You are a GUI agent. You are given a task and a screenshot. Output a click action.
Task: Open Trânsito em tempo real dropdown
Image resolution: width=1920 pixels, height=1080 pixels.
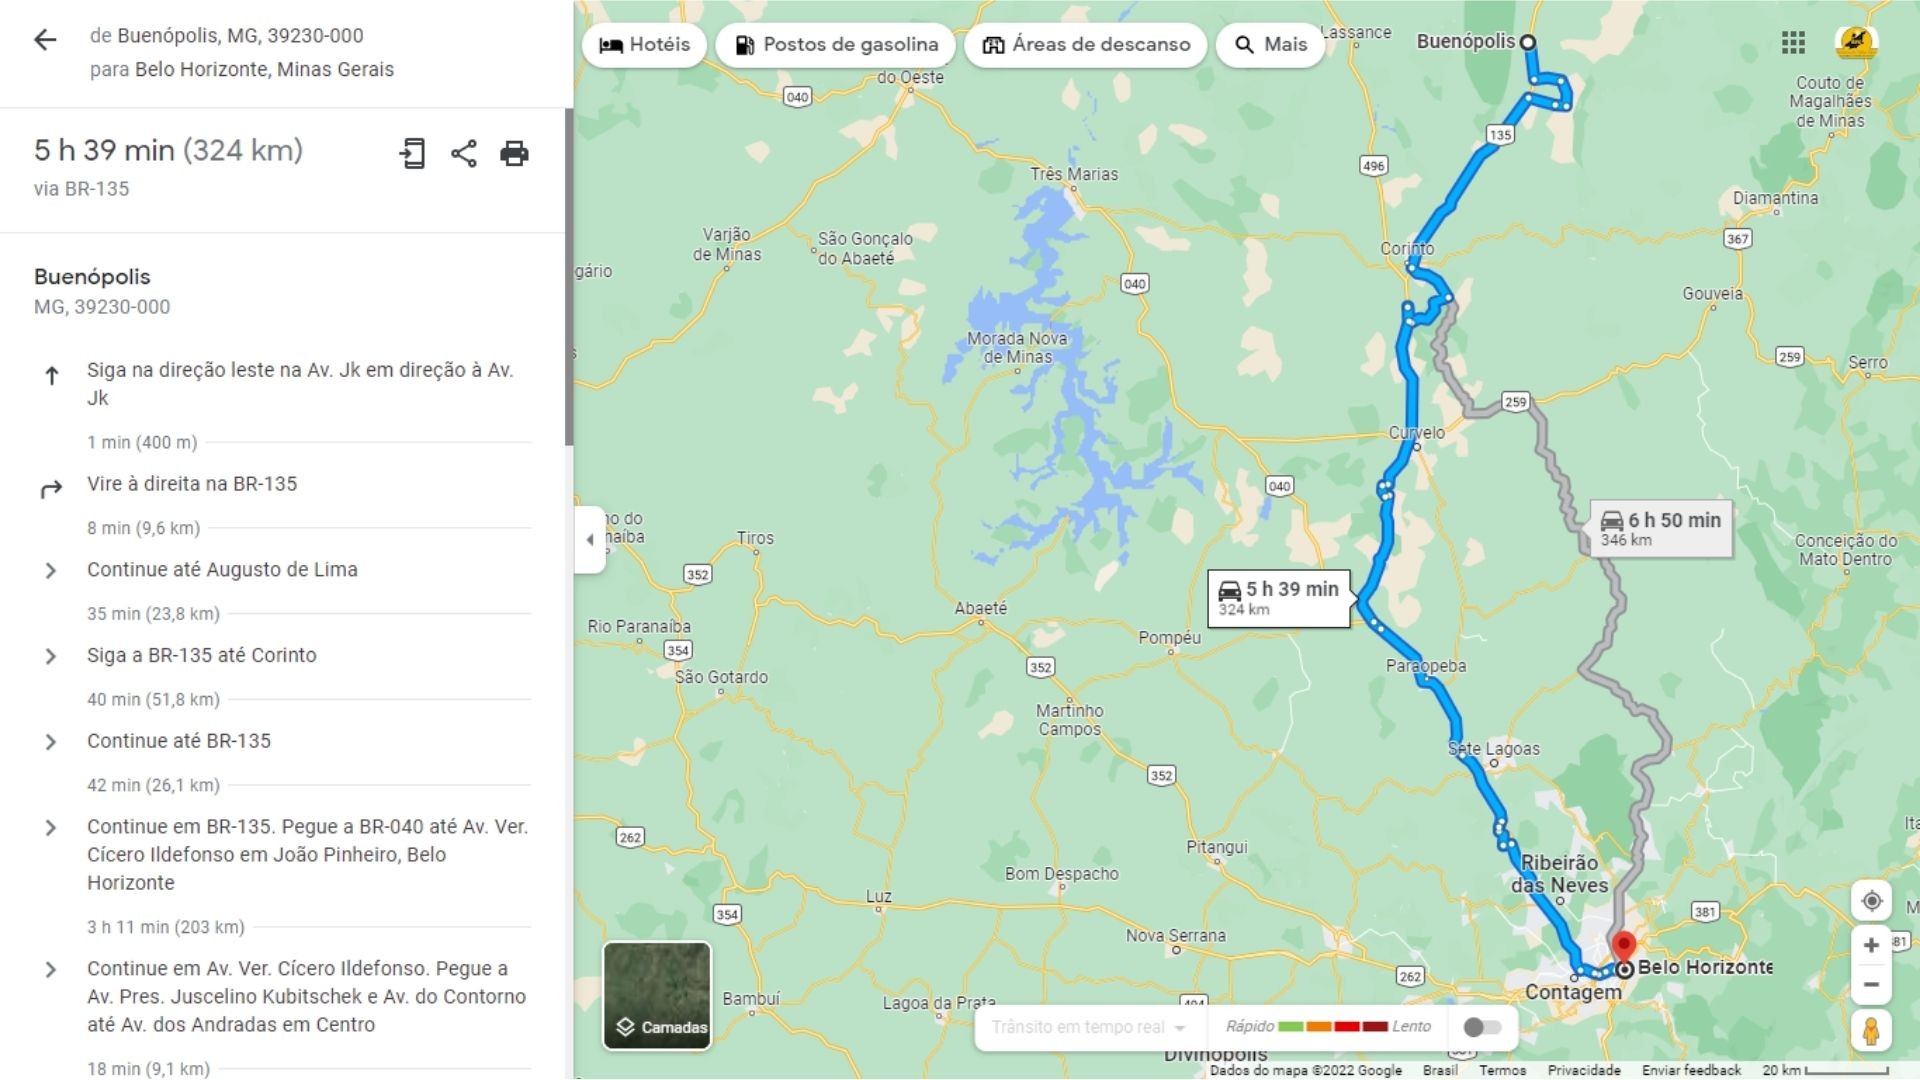[1088, 1027]
